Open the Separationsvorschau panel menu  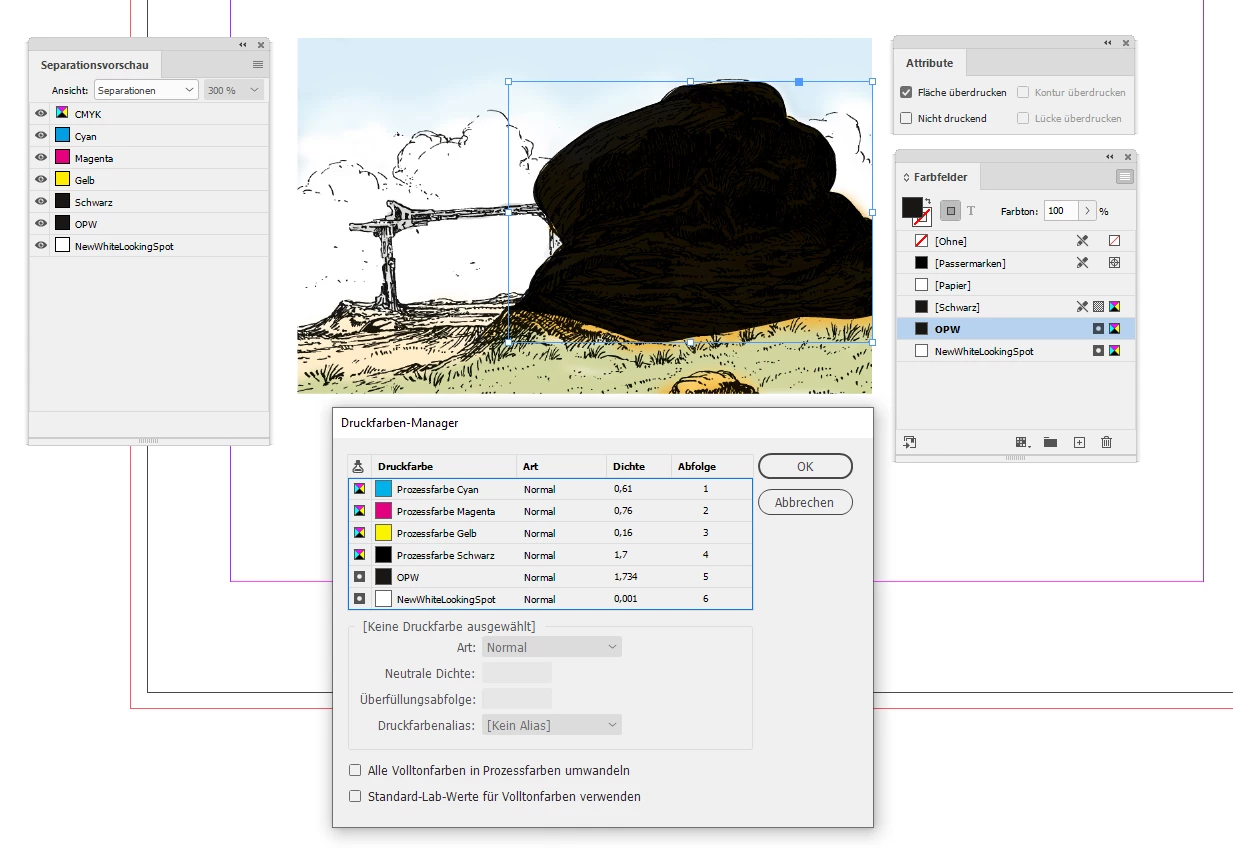coord(258,65)
